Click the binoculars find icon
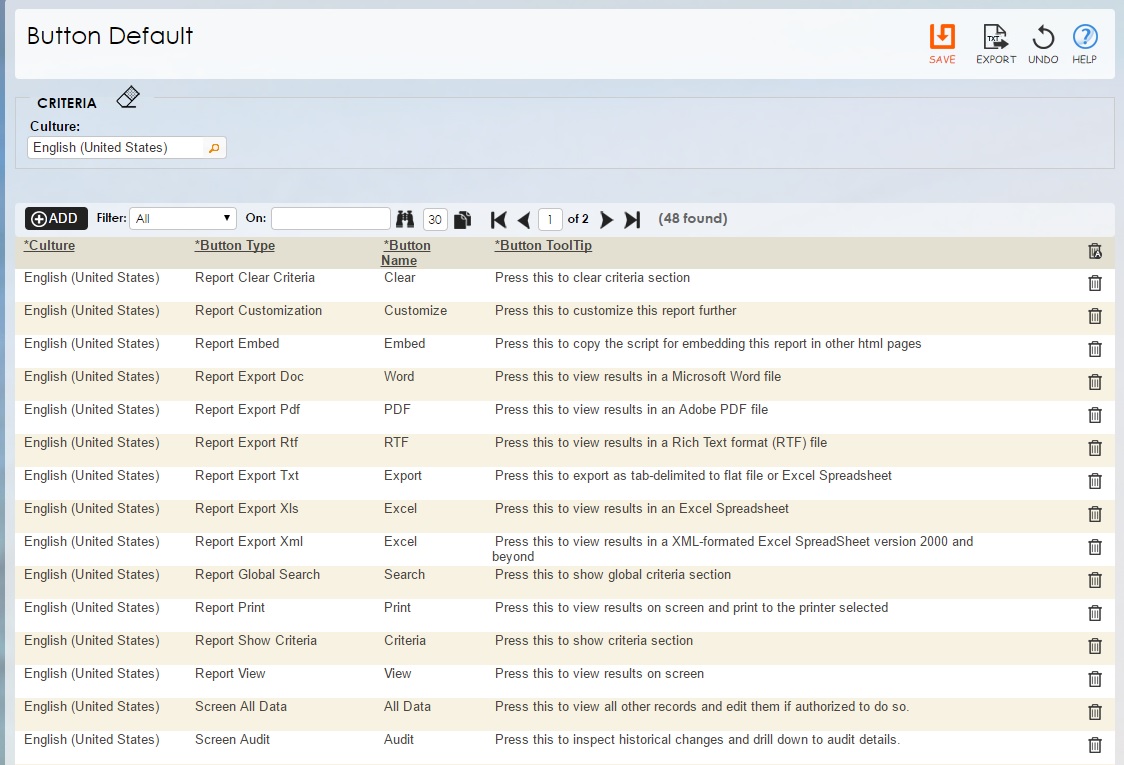The height and width of the screenshot is (765, 1124). click(x=405, y=219)
